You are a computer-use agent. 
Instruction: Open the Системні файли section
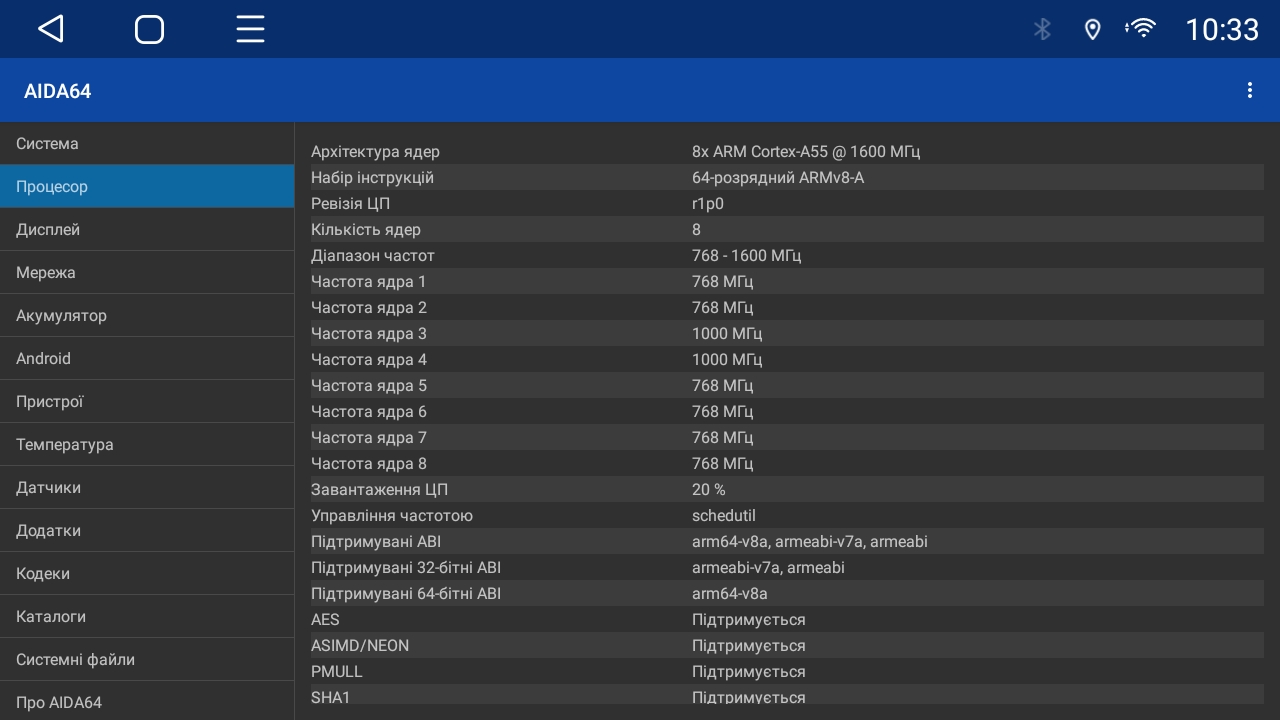[x=147, y=659]
